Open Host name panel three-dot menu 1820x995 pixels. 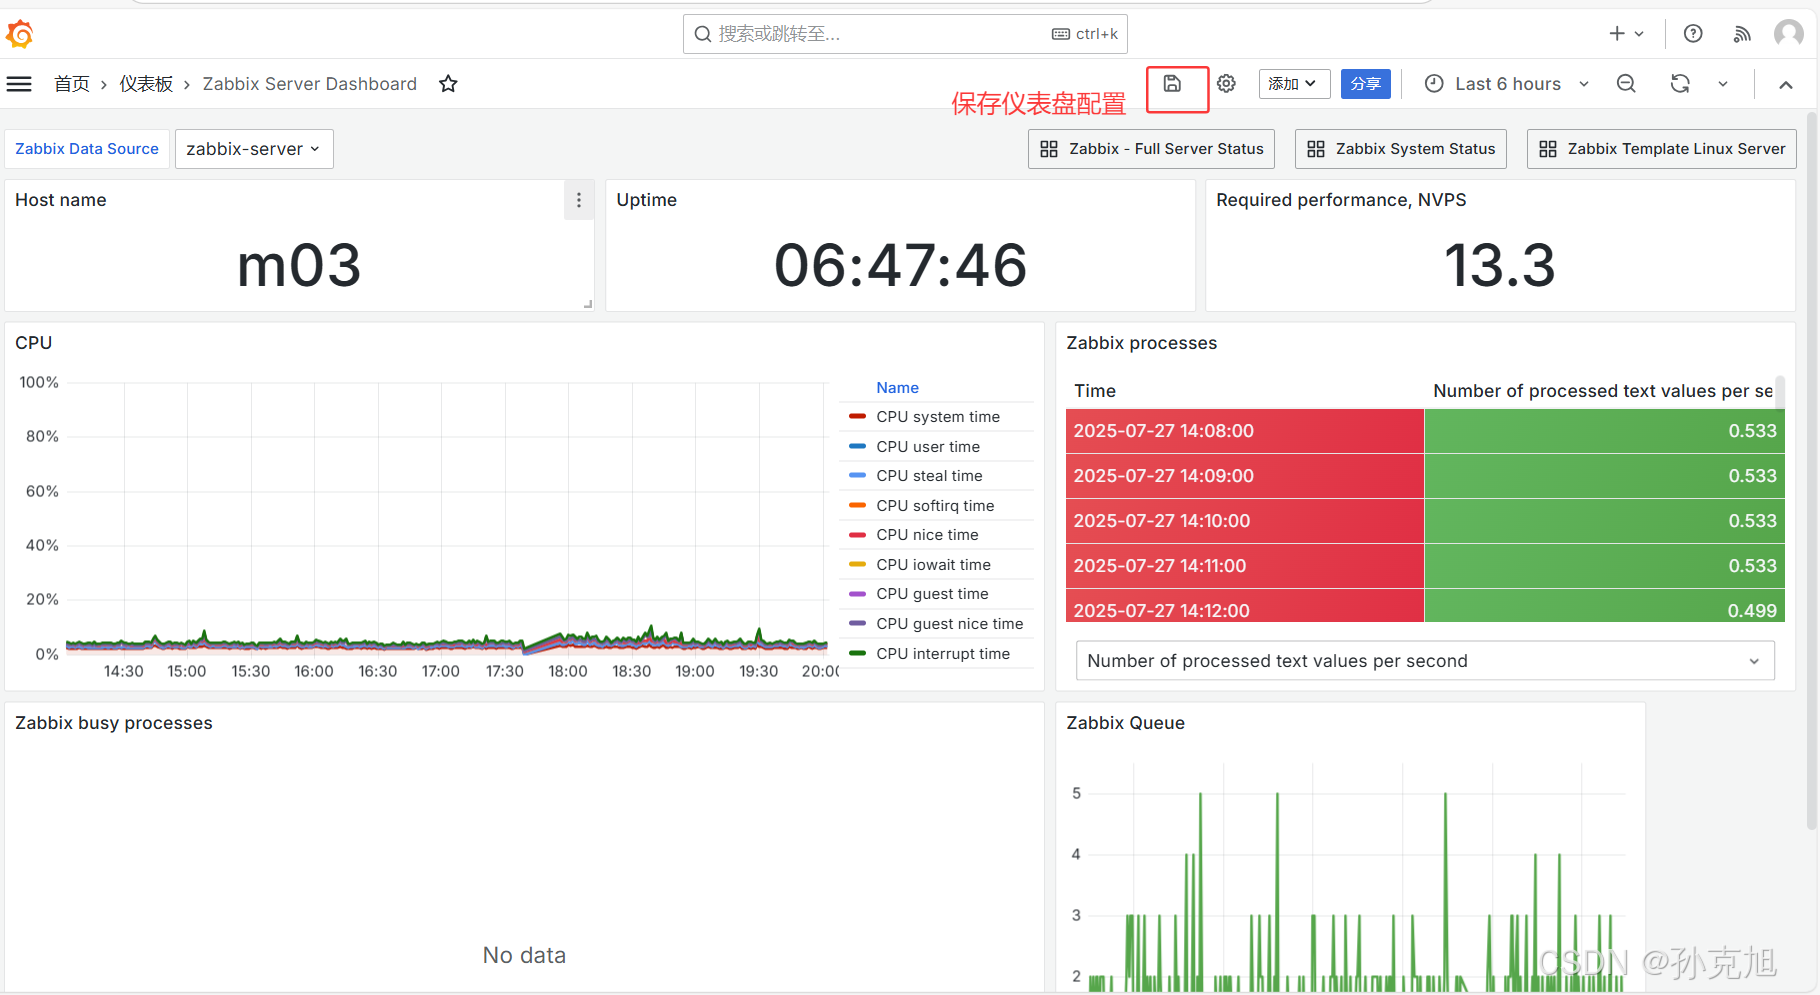click(579, 201)
